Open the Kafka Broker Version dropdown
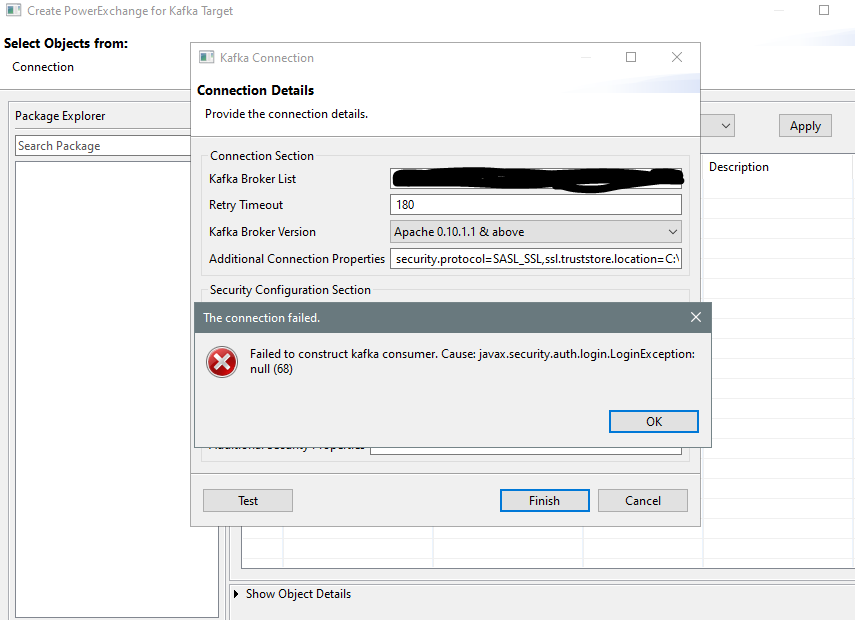 coord(535,232)
